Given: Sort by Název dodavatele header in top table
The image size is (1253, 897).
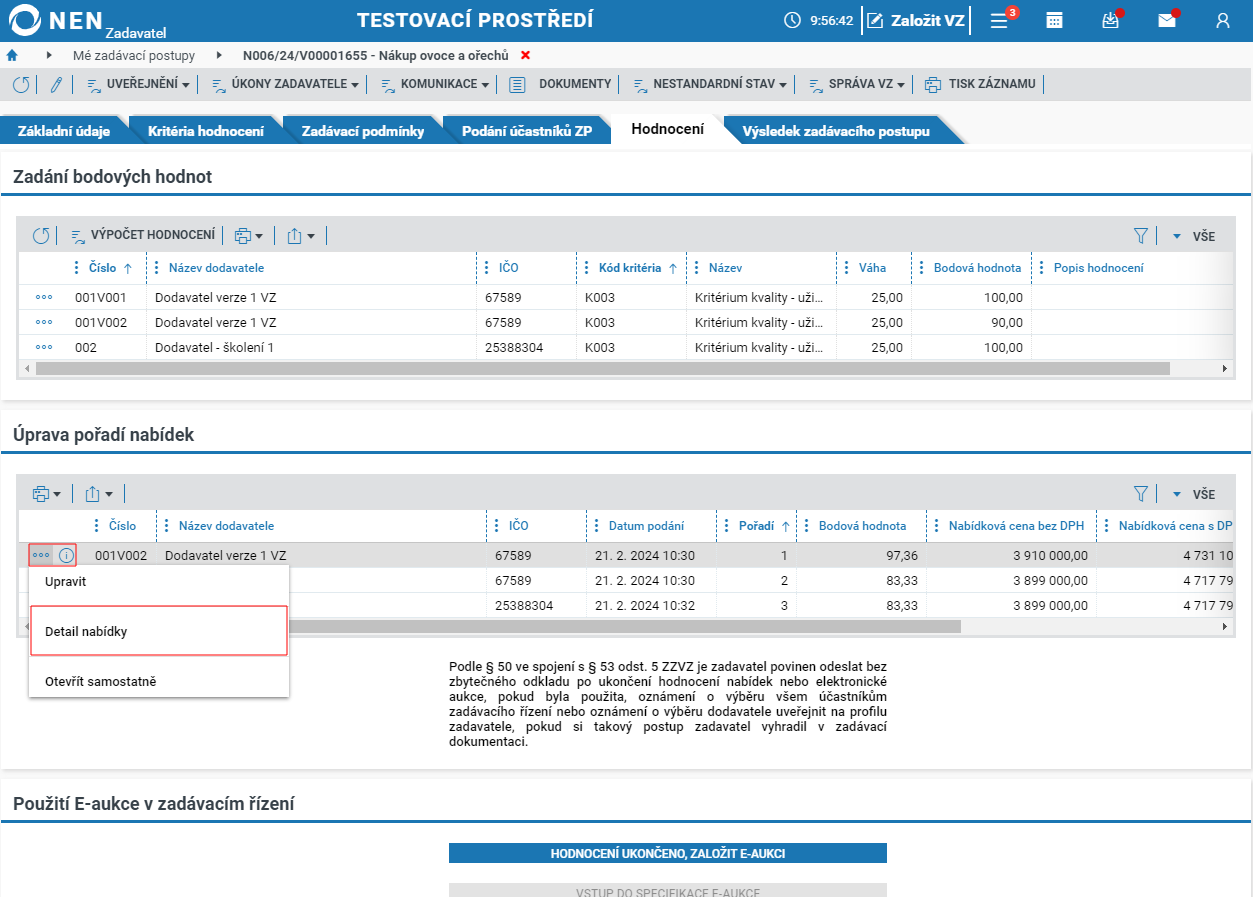Looking at the screenshot, I should click(x=216, y=268).
